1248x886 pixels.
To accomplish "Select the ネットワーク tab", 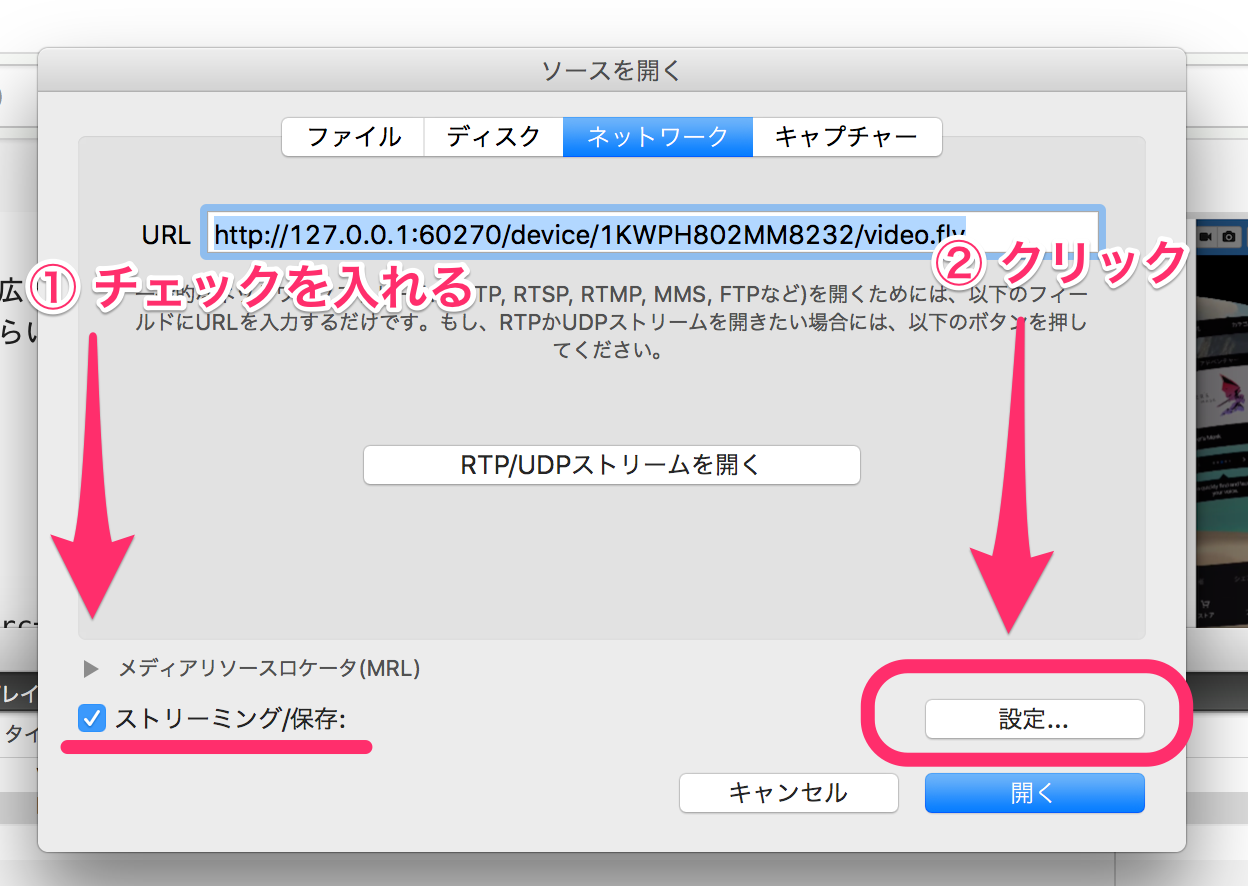I will point(657,137).
